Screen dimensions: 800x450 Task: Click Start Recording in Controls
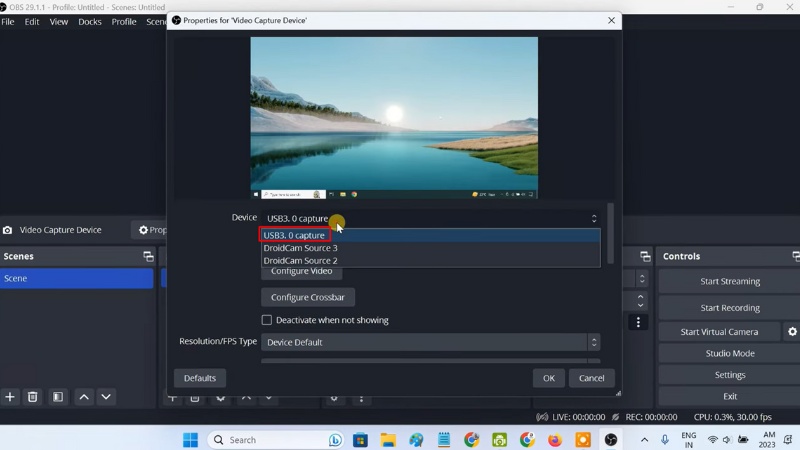coord(730,308)
